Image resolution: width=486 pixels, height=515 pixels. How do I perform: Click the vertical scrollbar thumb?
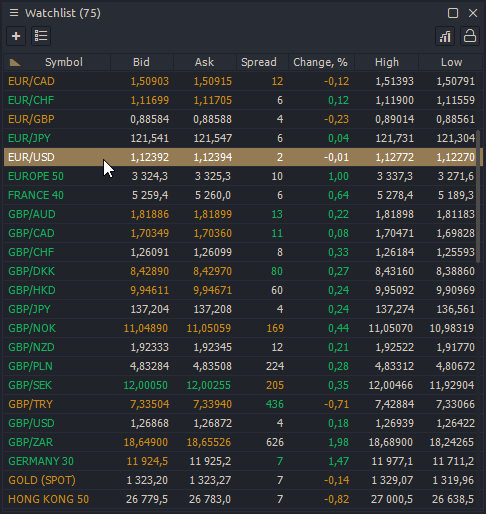[x=479, y=197]
